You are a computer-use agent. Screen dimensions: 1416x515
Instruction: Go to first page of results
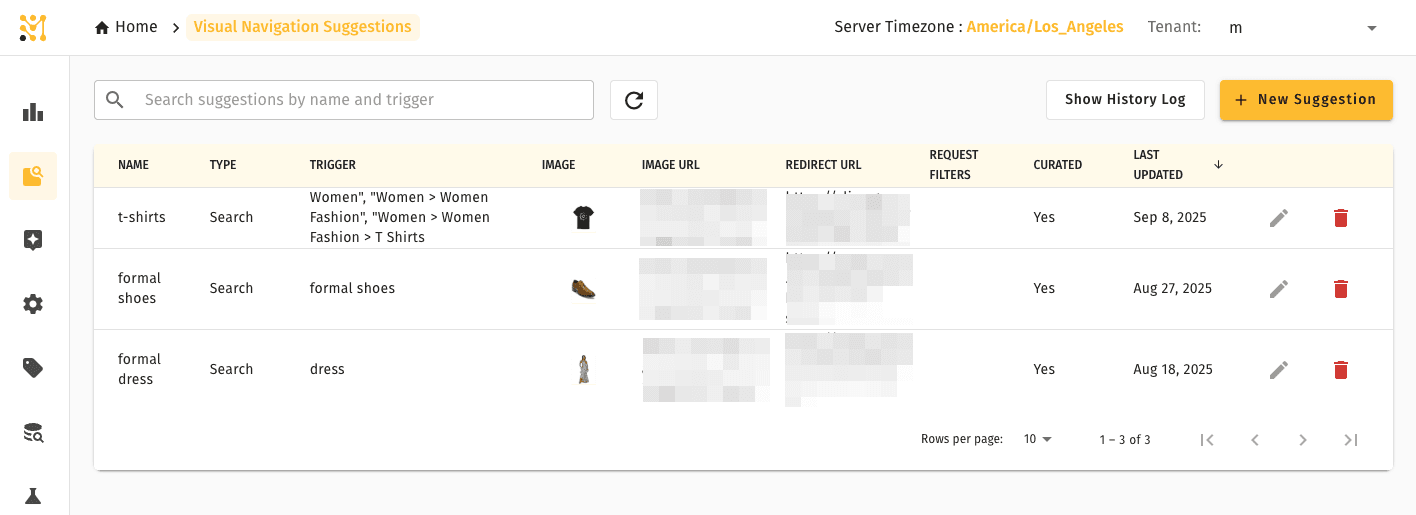tap(1207, 440)
